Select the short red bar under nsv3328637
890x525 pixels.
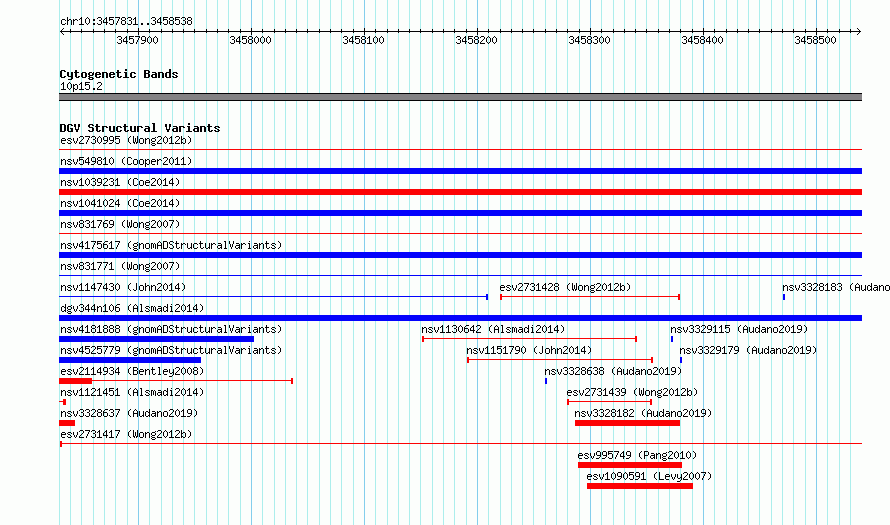click(x=67, y=423)
